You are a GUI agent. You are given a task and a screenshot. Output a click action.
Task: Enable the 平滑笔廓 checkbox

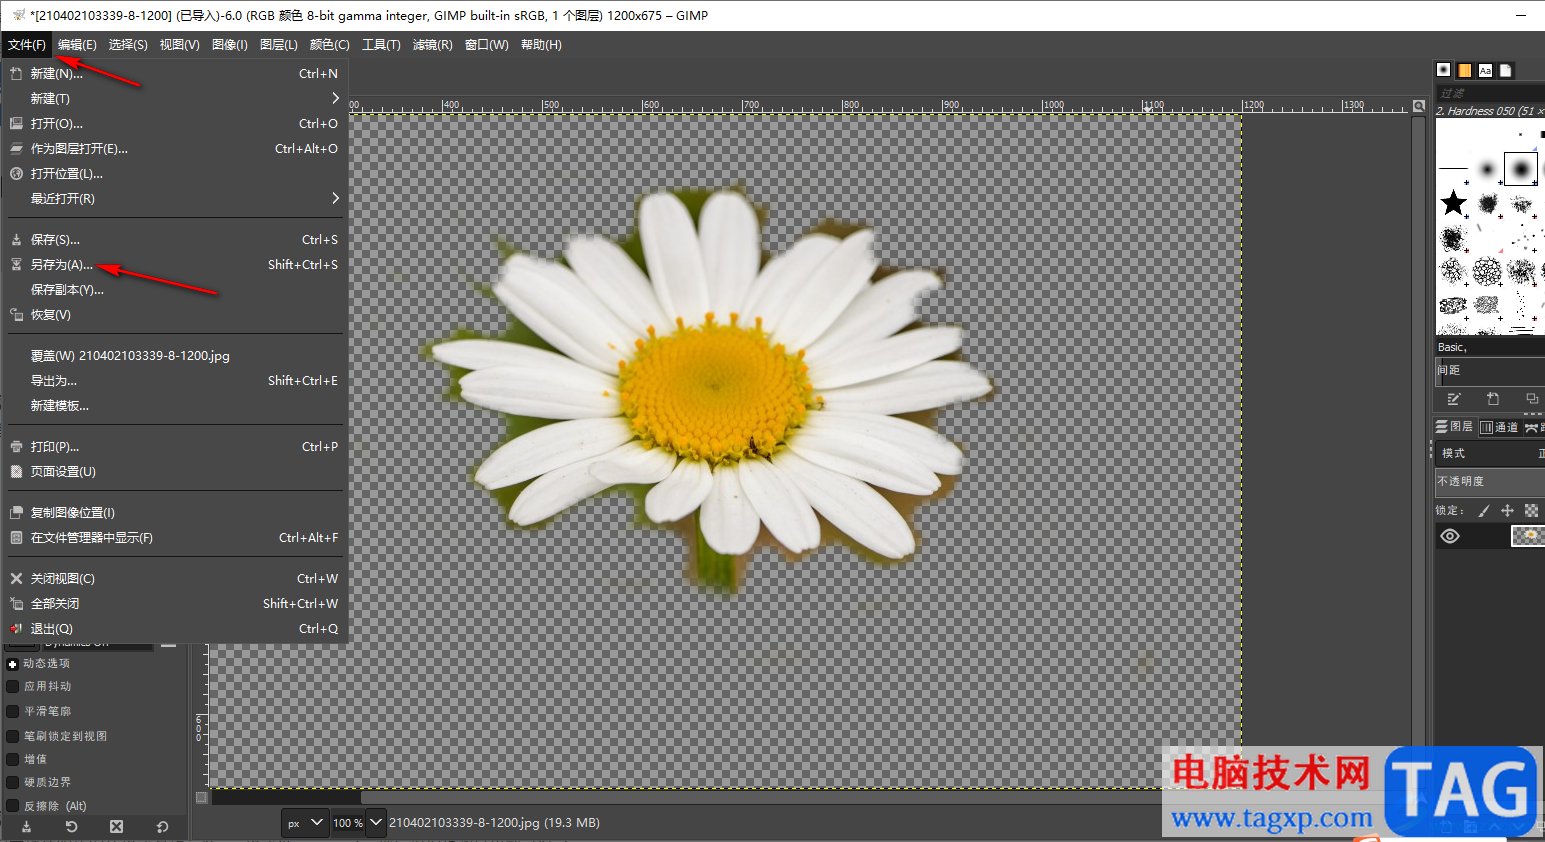(13, 711)
